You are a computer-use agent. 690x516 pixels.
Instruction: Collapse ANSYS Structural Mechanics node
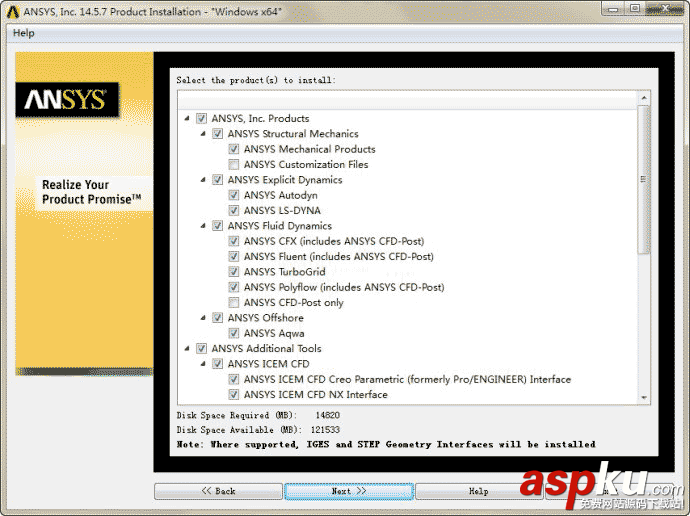[x=203, y=134]
